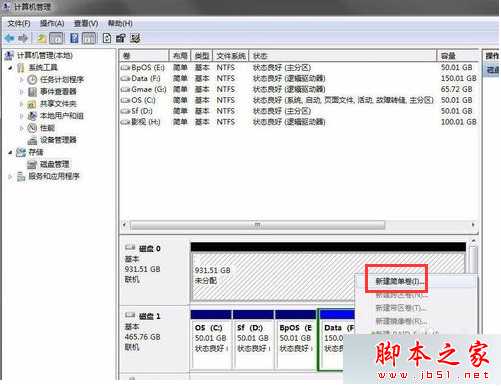
Task: Click the 性能 monitor icon
Action: tap(32, 128)
